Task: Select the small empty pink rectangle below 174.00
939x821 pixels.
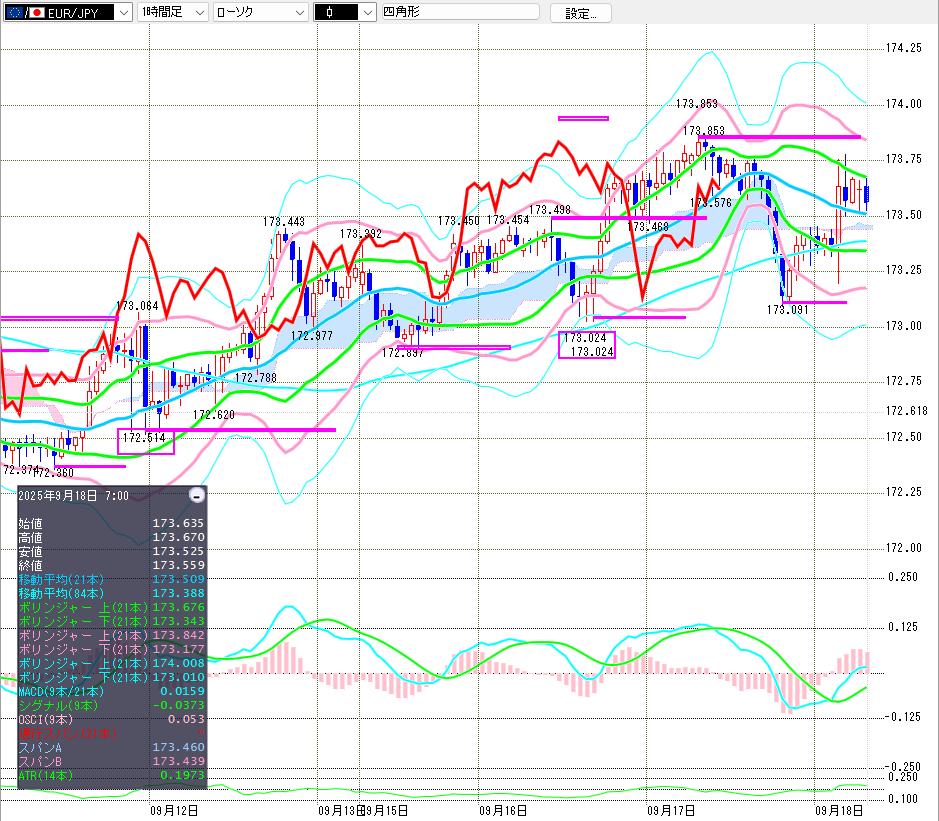Action: (583, 118)
